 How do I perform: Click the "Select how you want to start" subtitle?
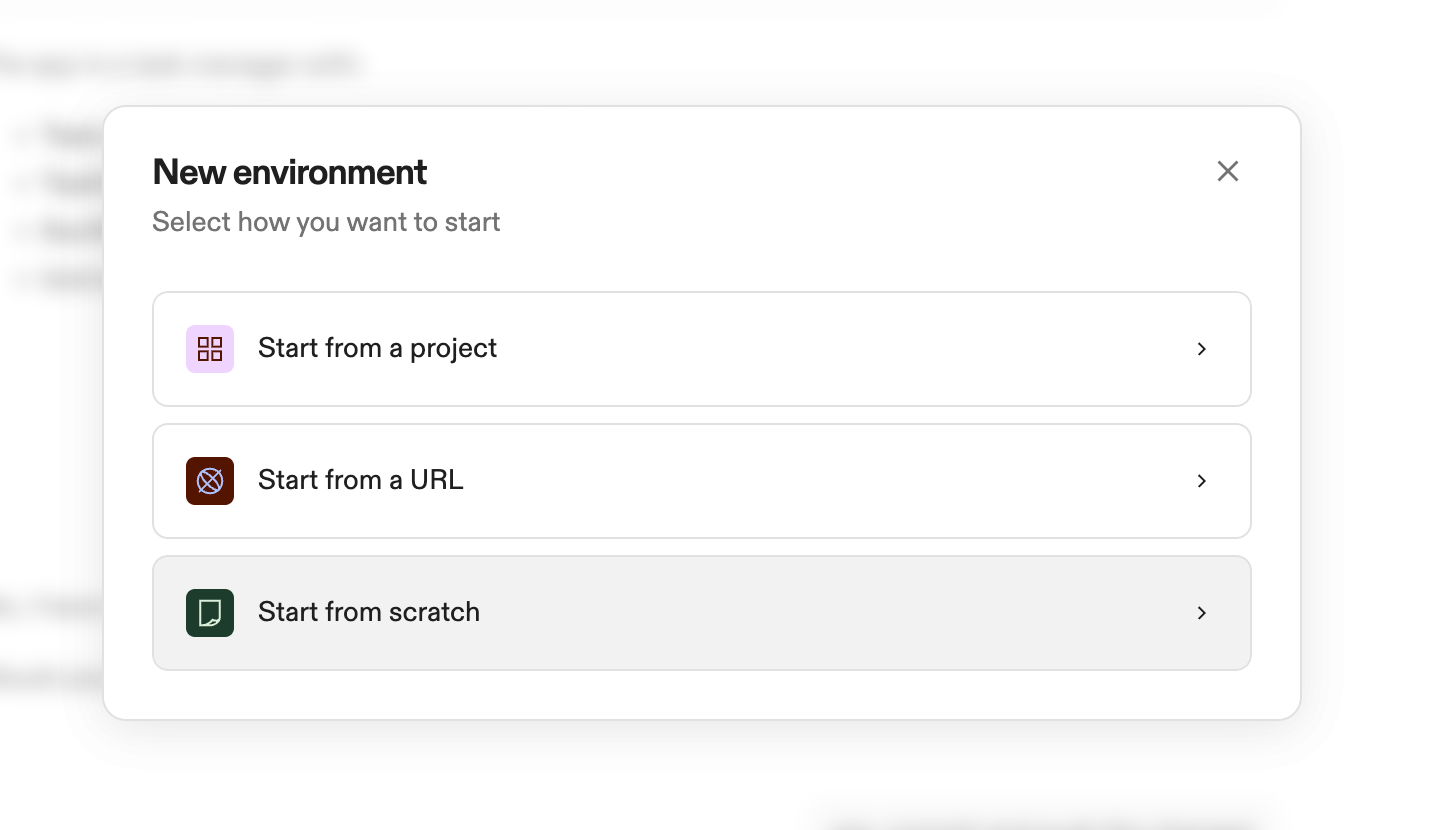coord(326,222)
